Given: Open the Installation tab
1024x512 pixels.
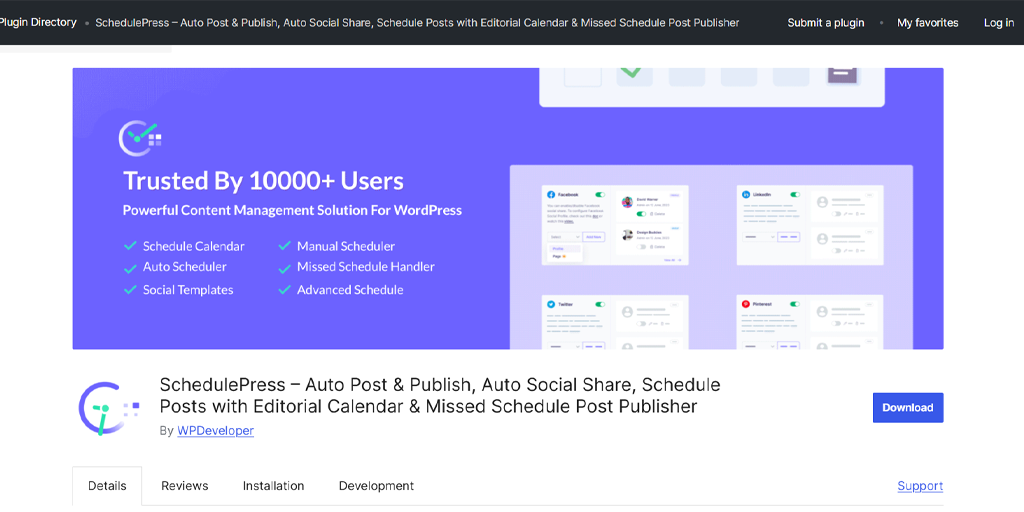Looking at the screenshot, I should tap(274, 486).
